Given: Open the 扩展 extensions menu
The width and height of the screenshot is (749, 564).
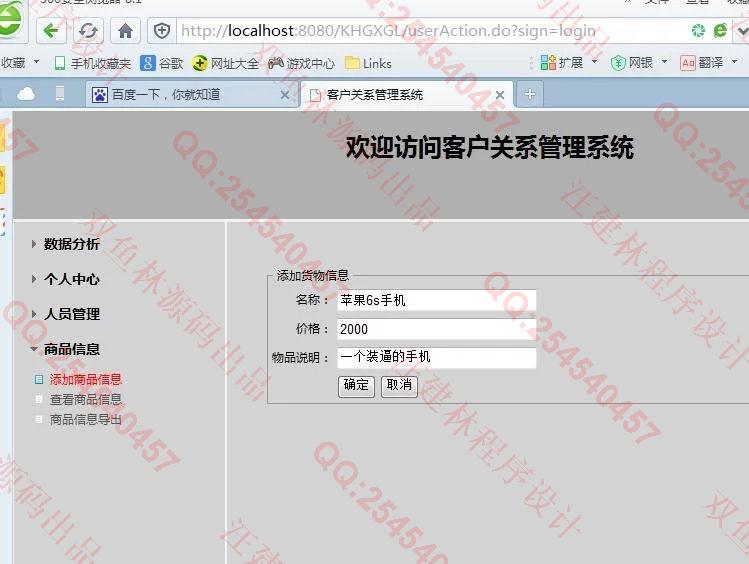Looking at the screenshot, I should click(568, 63).
